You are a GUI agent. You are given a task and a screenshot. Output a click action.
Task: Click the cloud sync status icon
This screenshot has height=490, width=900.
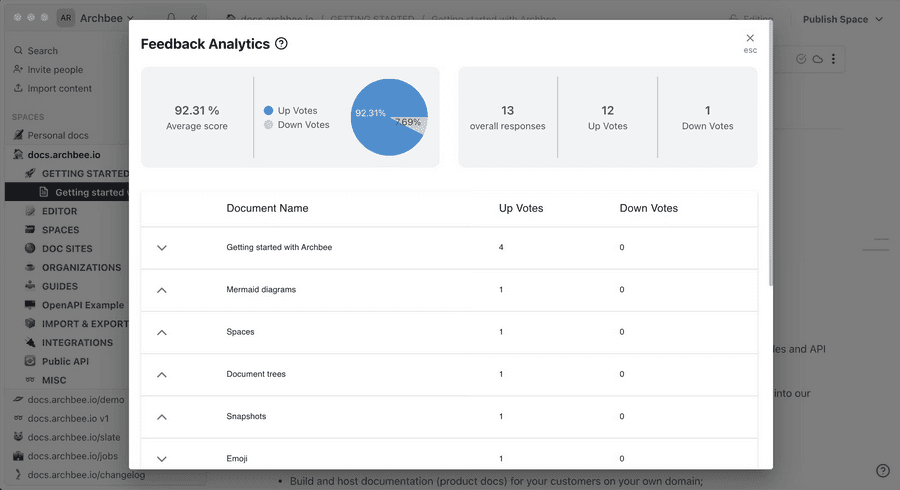pyautogui.click(x=817, y=60)
